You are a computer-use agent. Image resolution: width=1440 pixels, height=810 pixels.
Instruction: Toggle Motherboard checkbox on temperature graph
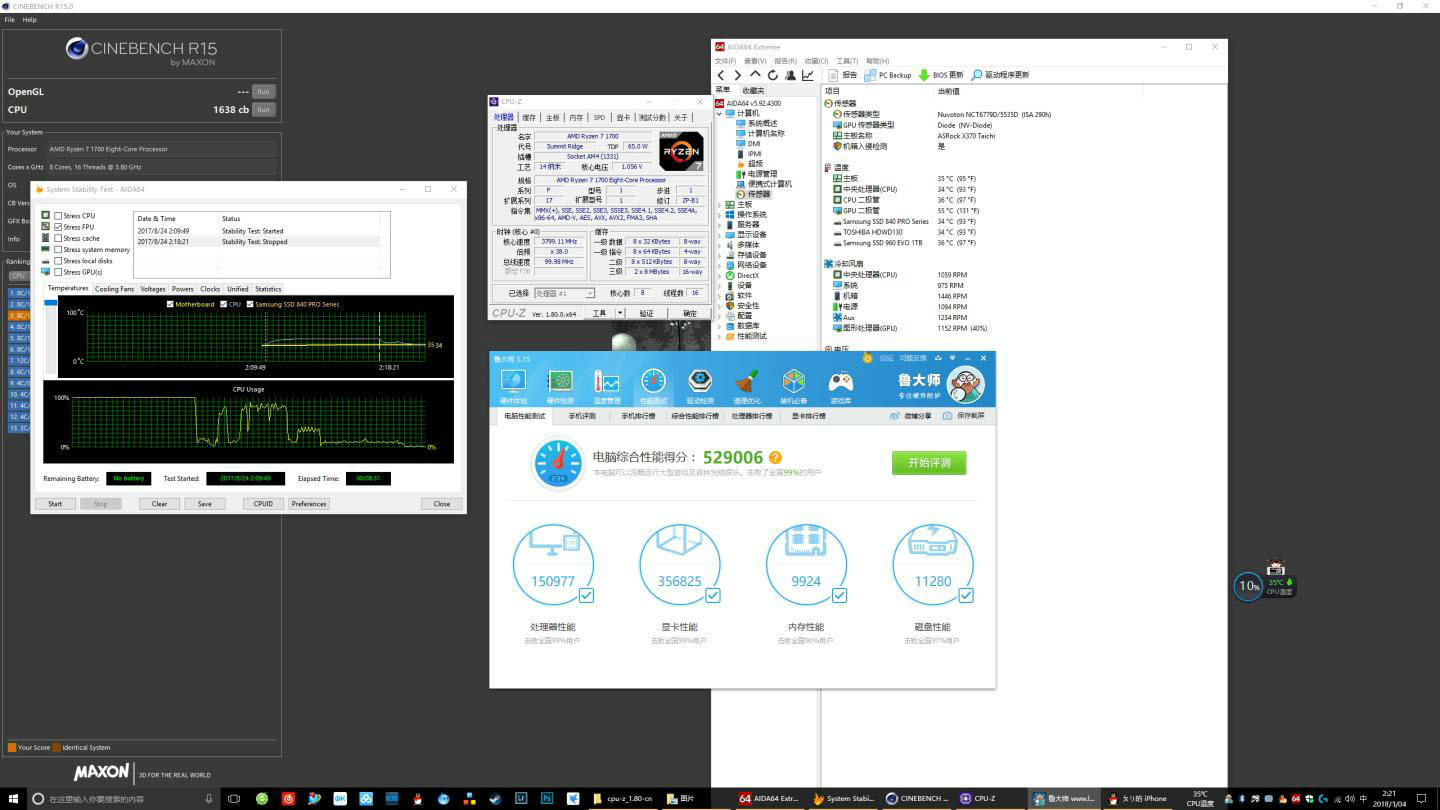(x=170, y=304)
